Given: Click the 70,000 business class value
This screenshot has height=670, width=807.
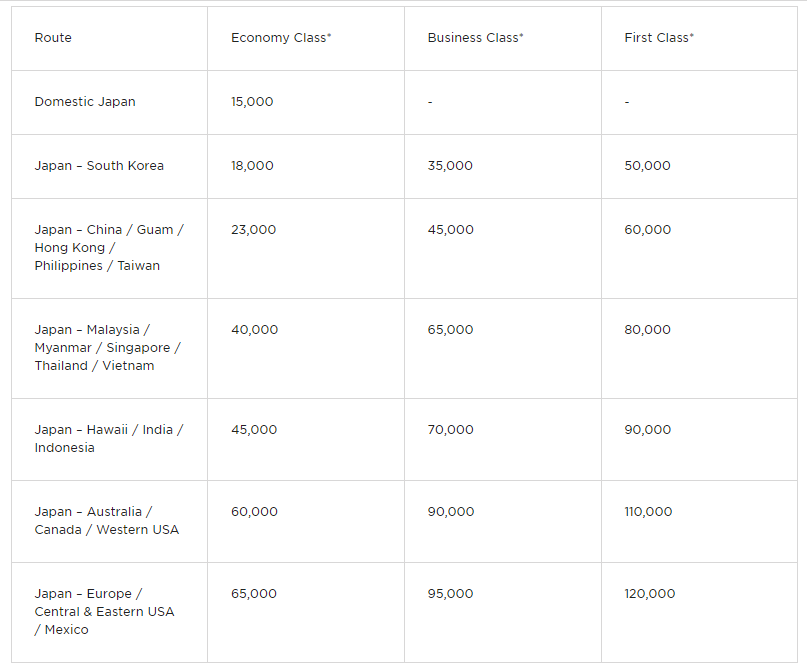Looking at the screenshot, I should 451,429.
